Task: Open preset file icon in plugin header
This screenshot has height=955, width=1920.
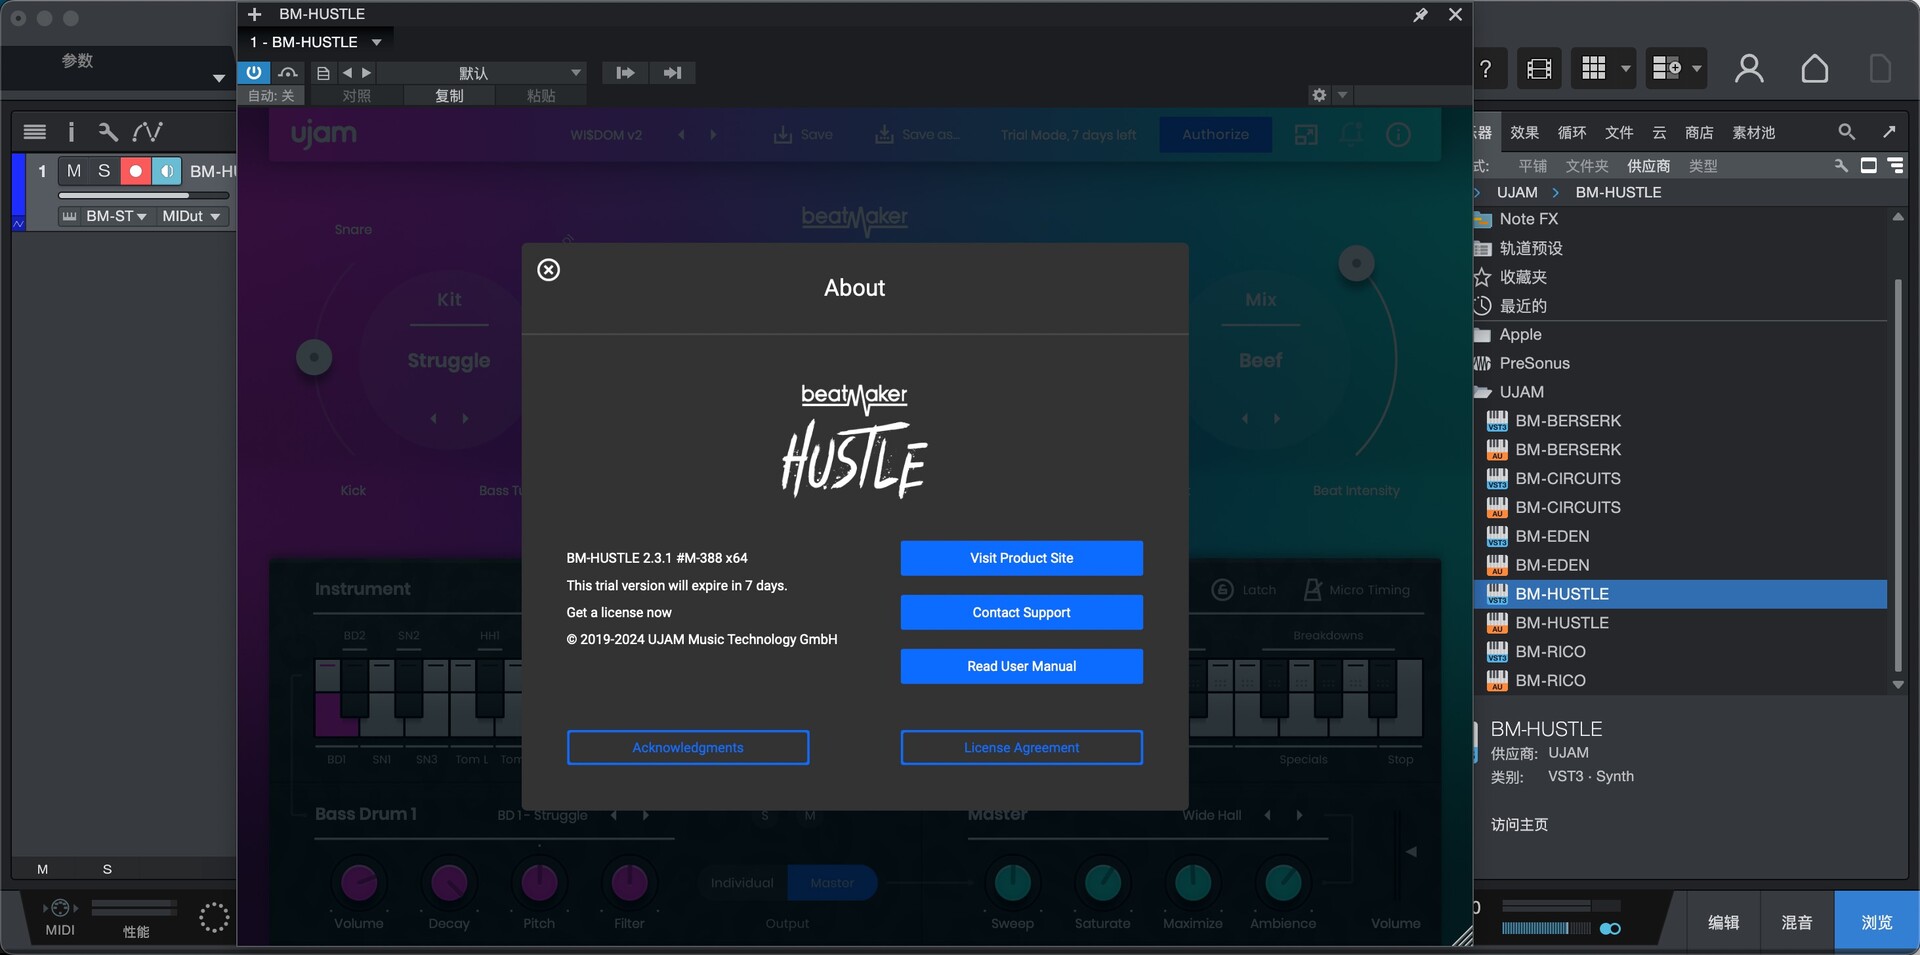Action: tap(323, 73)
